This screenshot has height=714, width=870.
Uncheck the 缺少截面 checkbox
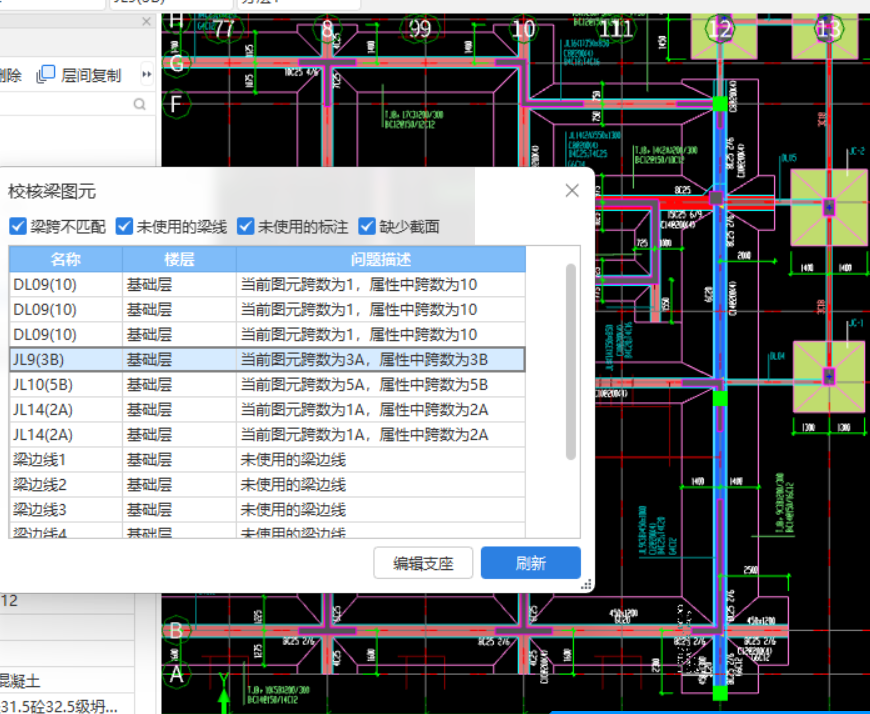click(367, 226)
